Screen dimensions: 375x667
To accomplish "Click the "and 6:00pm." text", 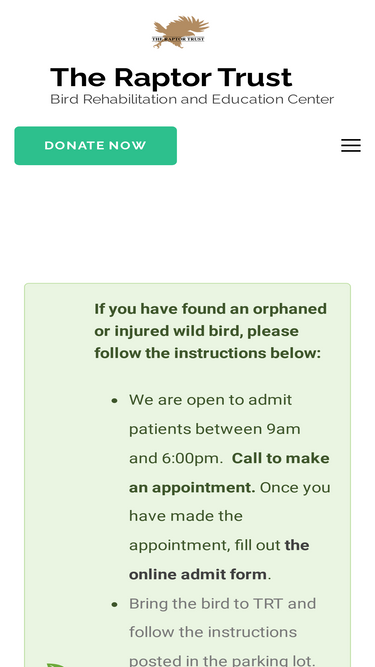I will [x=176, y=459].
